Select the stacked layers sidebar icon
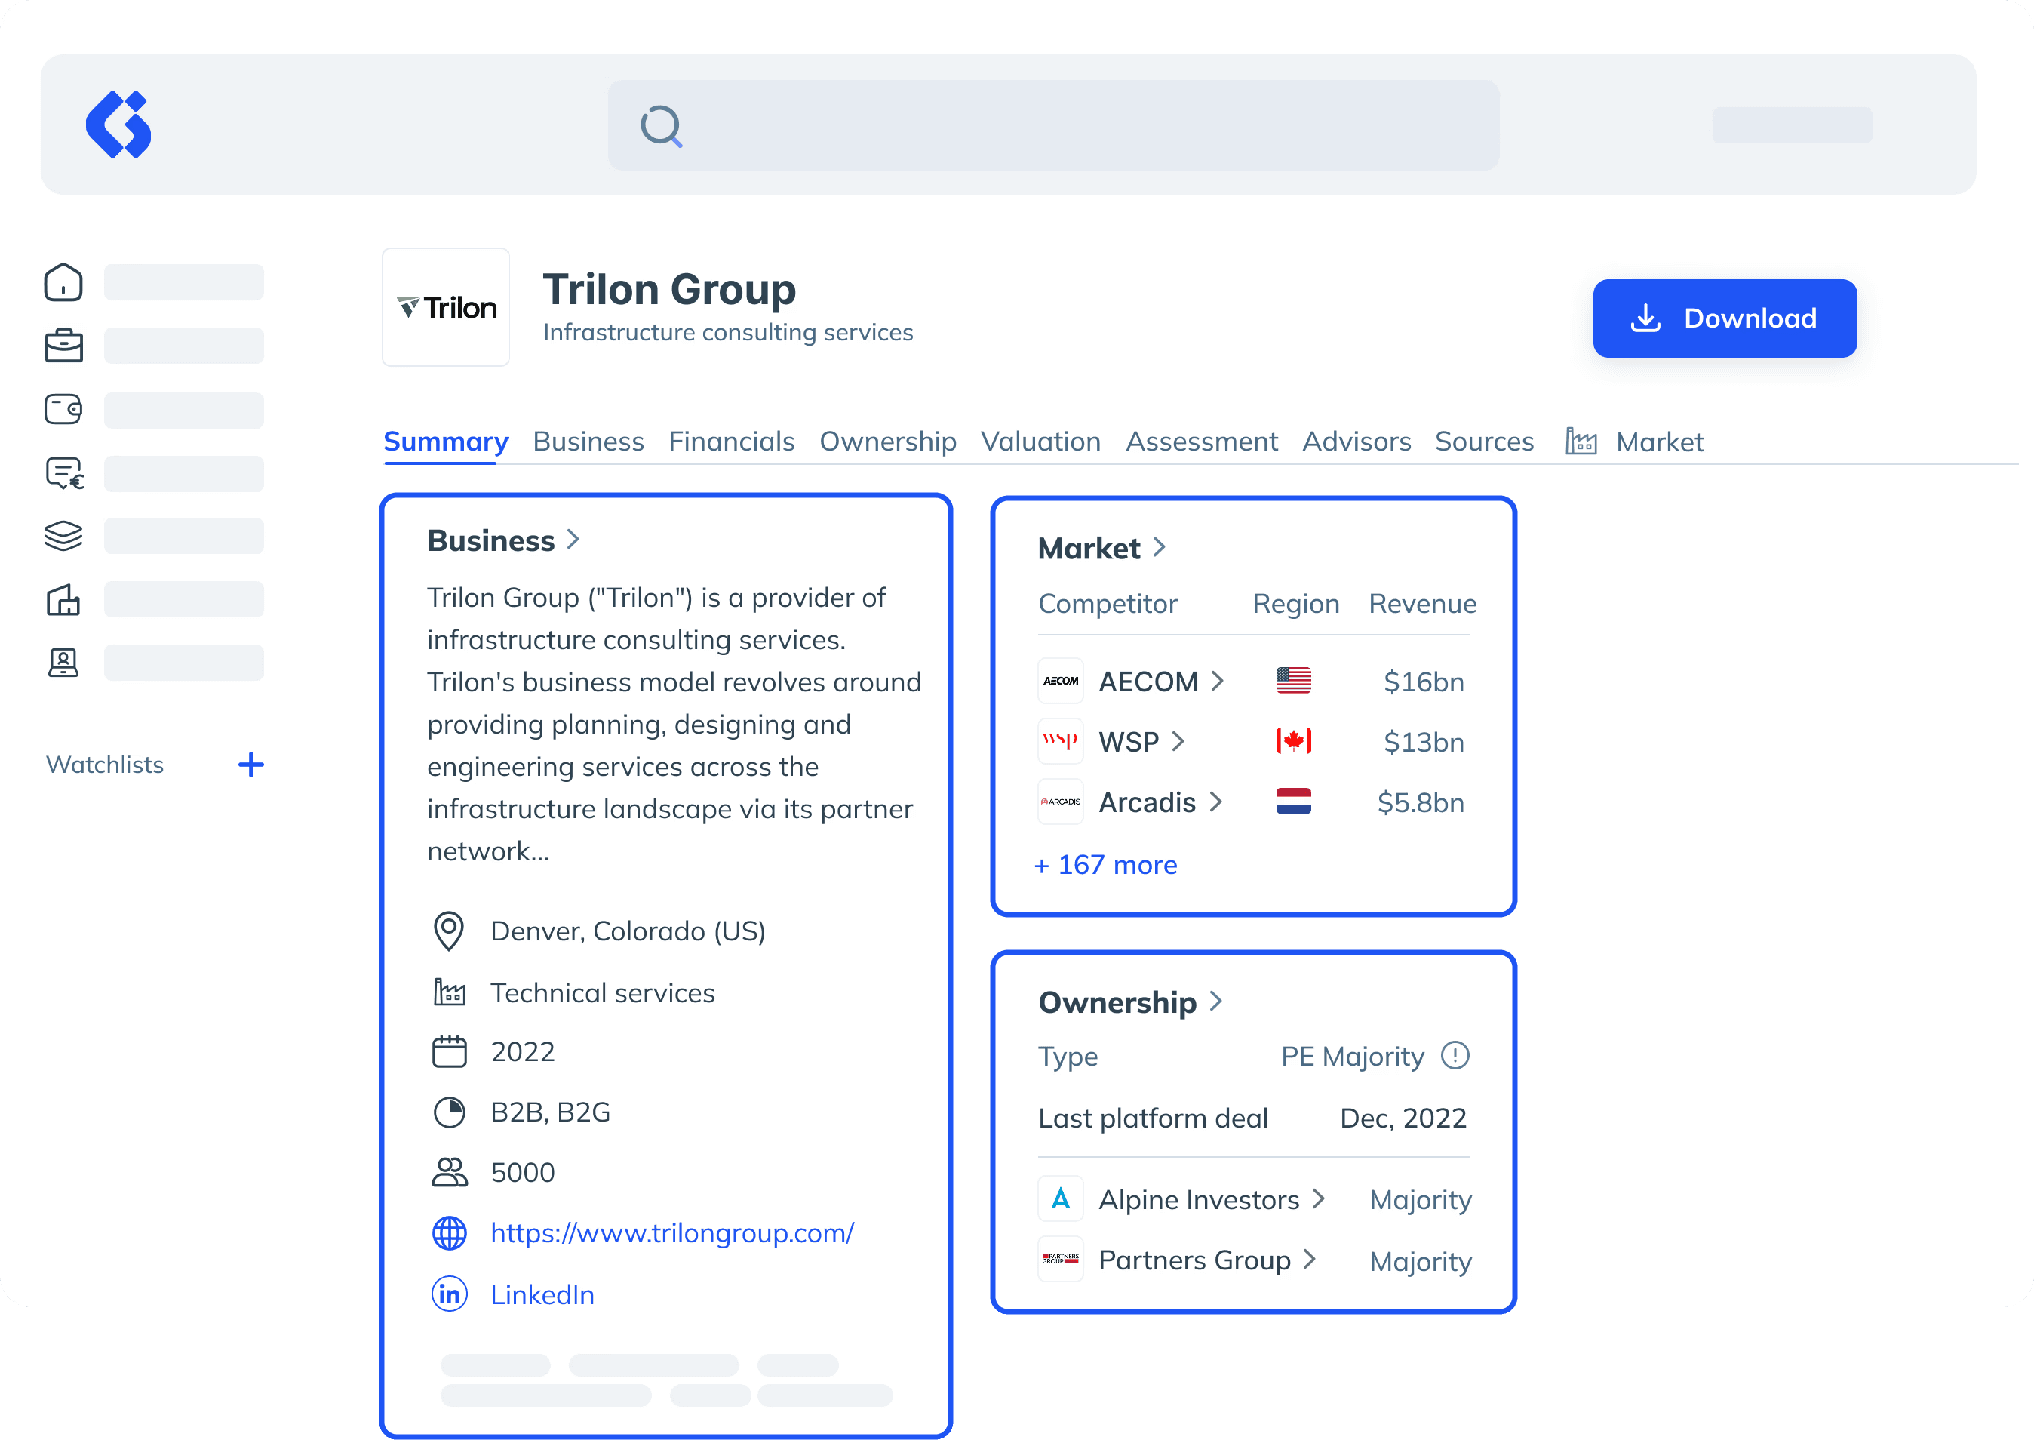The width and height of the screenshot is (2034, 1440). 63,536
